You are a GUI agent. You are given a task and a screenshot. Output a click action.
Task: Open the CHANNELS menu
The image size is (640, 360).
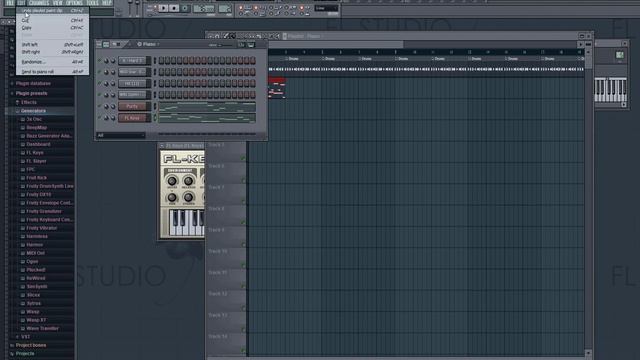(x=39, y=3)
